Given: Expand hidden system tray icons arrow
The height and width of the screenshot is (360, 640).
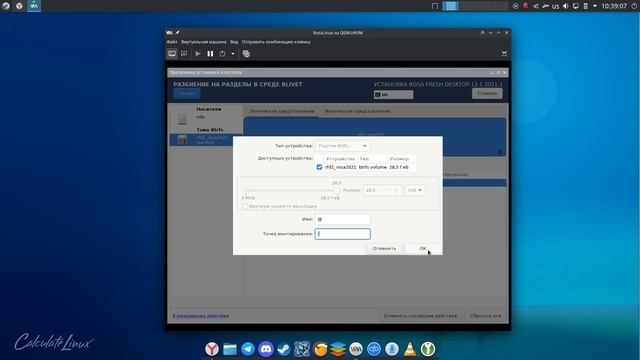Looking at the screenshot, I should pyautogui.click(x=595, y=6).
